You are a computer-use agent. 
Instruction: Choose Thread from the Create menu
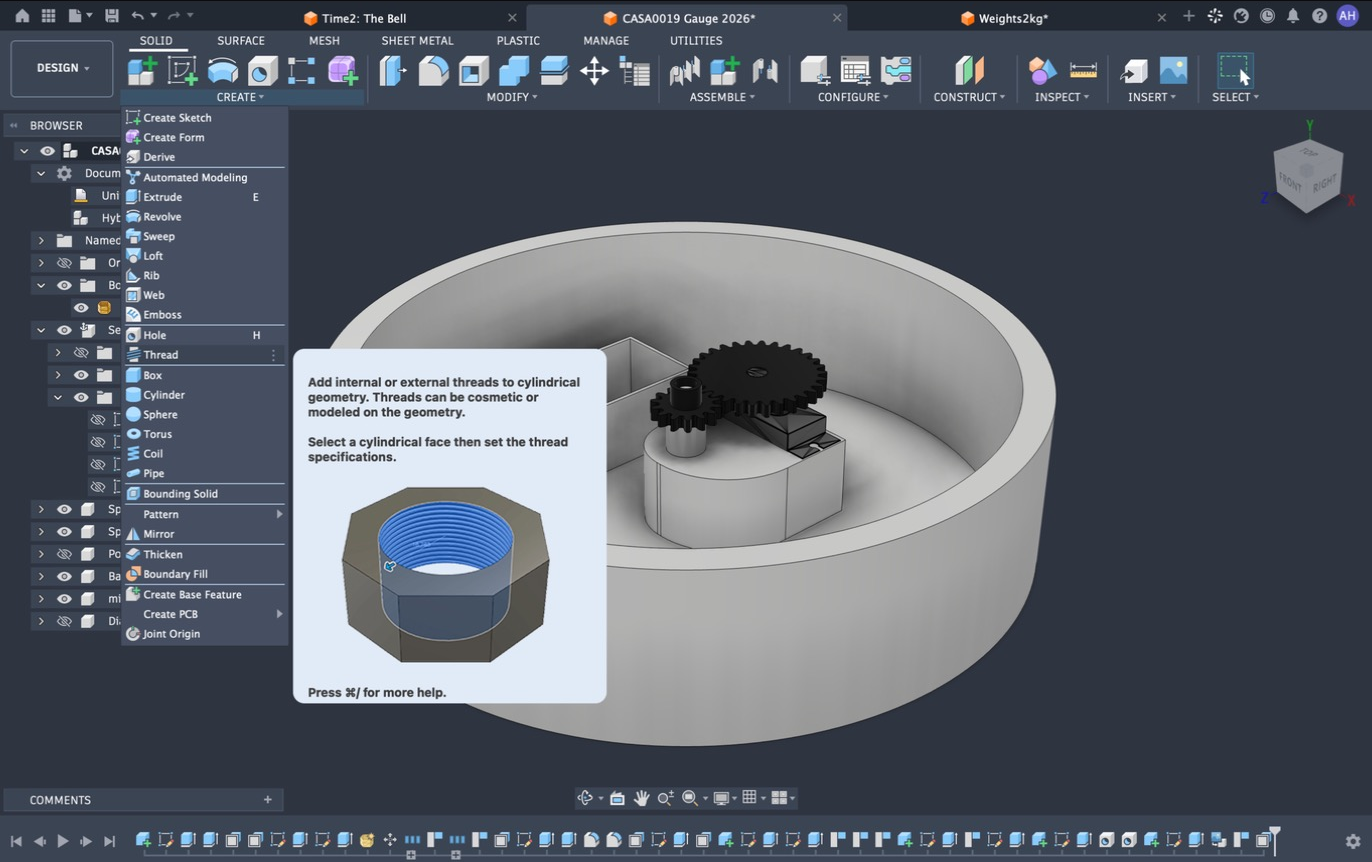point(204,355)
